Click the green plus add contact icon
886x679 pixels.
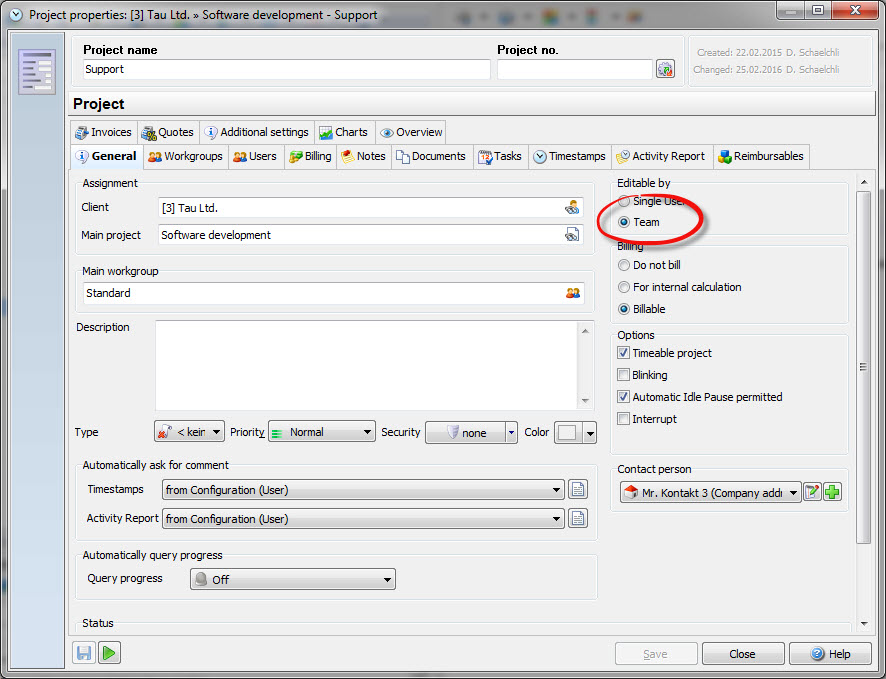click(832, 492)
